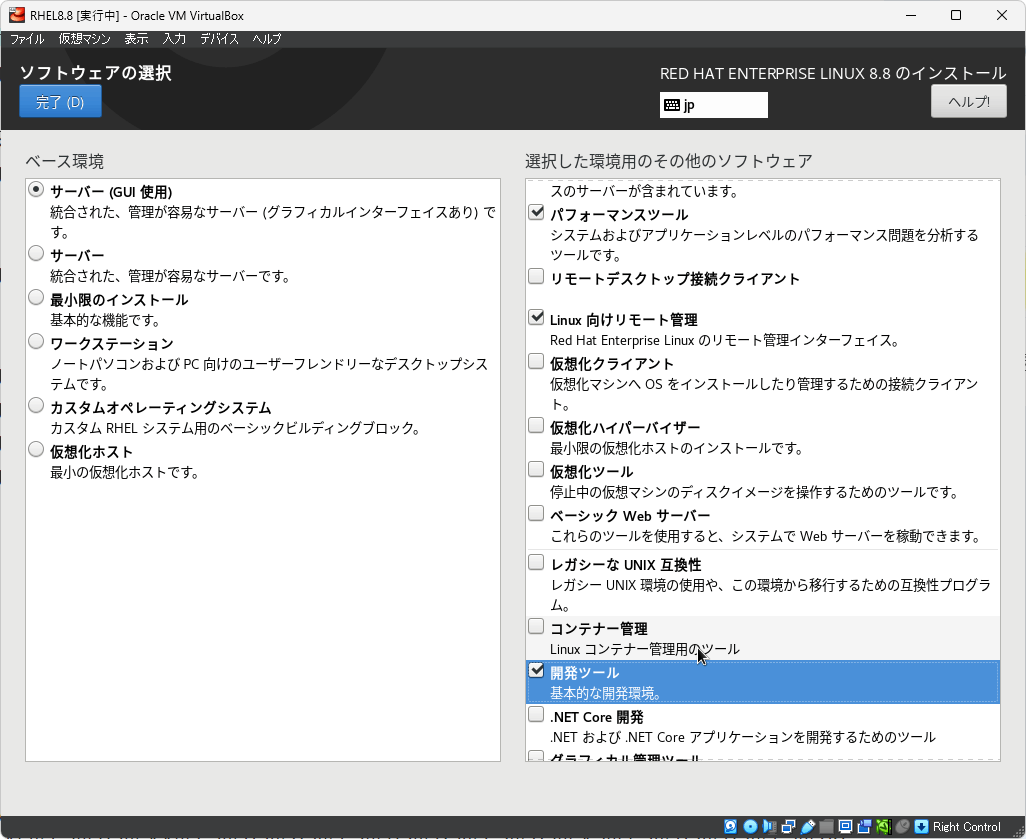Click the network adapters icon in the status bar
This screenshot has width=1026, height=839.
(x=788, y=827)
